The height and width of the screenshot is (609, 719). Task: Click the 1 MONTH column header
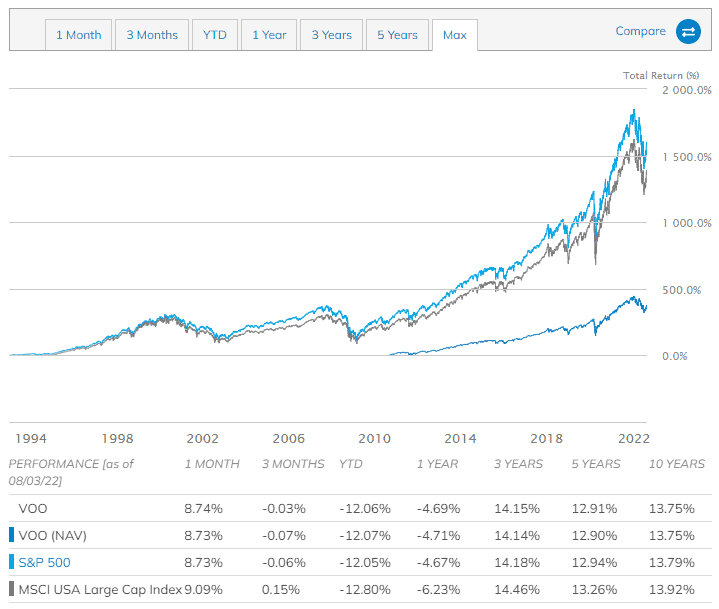(212, 464)
